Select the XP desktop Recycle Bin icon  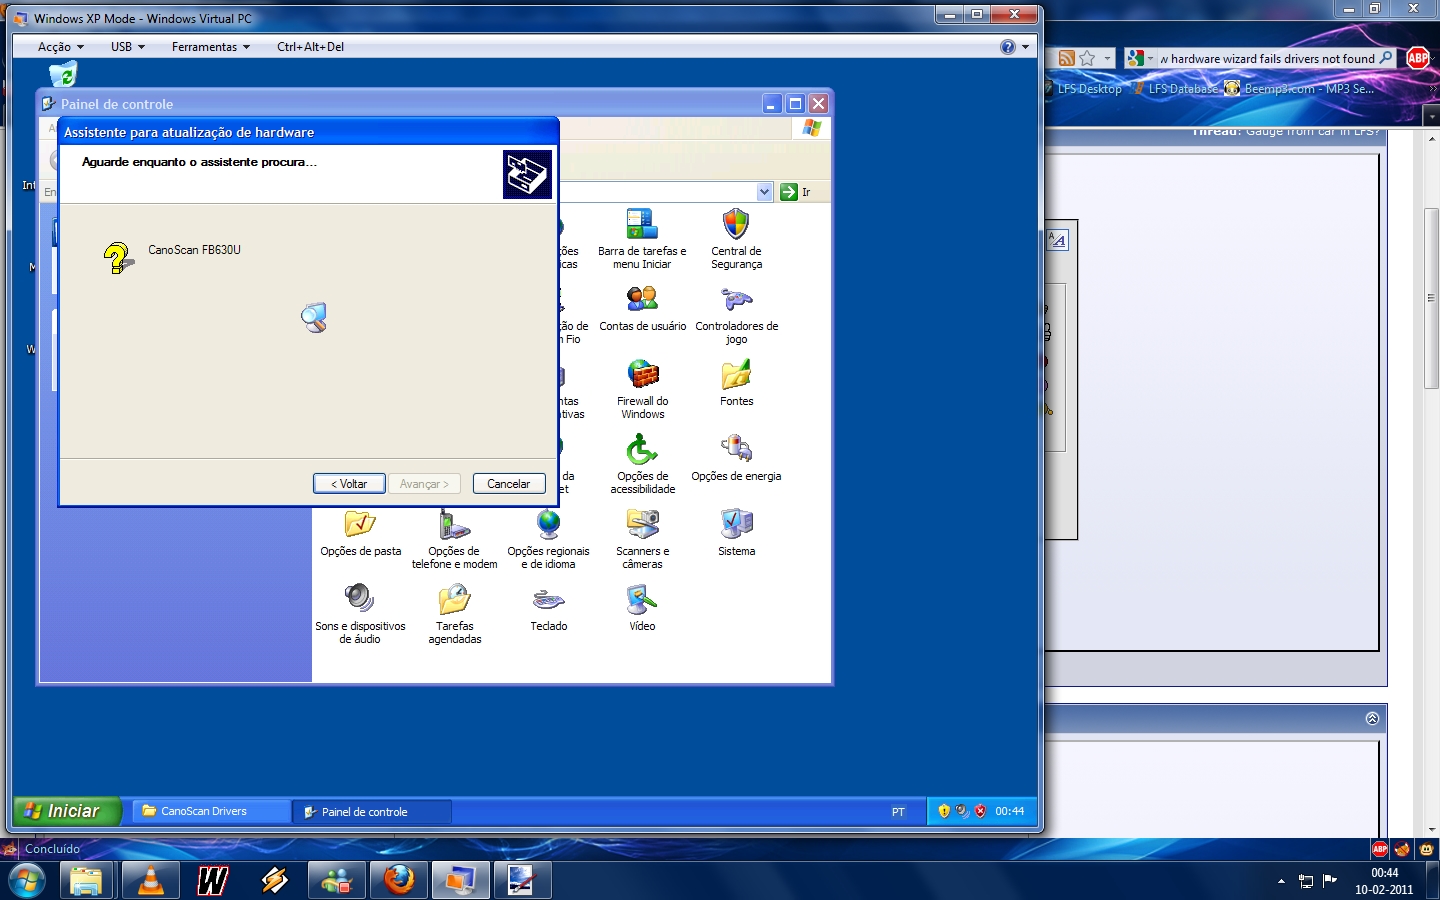pyautogui.click(x=62, y=74)
